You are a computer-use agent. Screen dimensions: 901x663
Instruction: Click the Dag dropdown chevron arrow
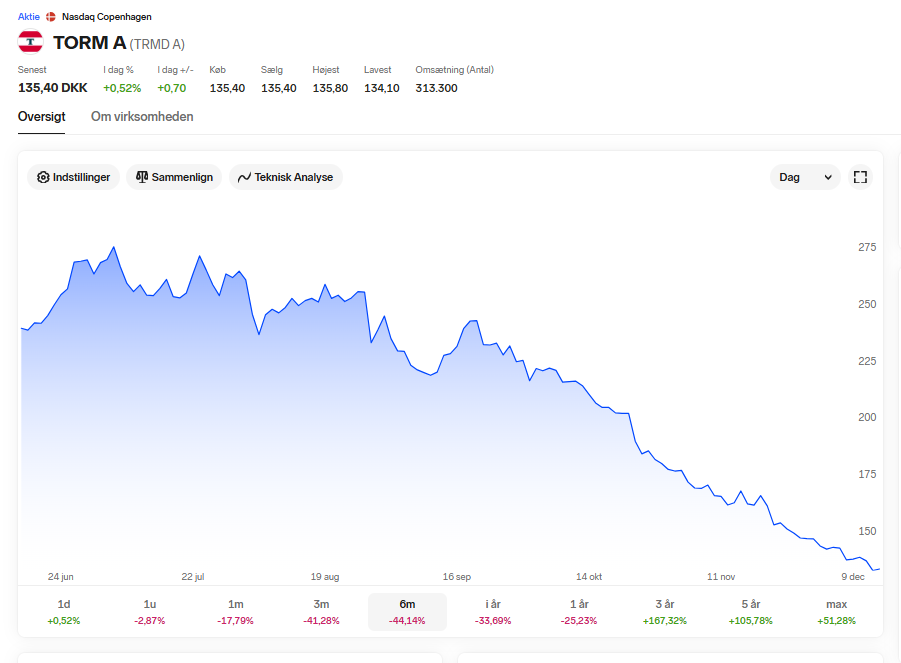pyautogui.click(x=828, y=178)
